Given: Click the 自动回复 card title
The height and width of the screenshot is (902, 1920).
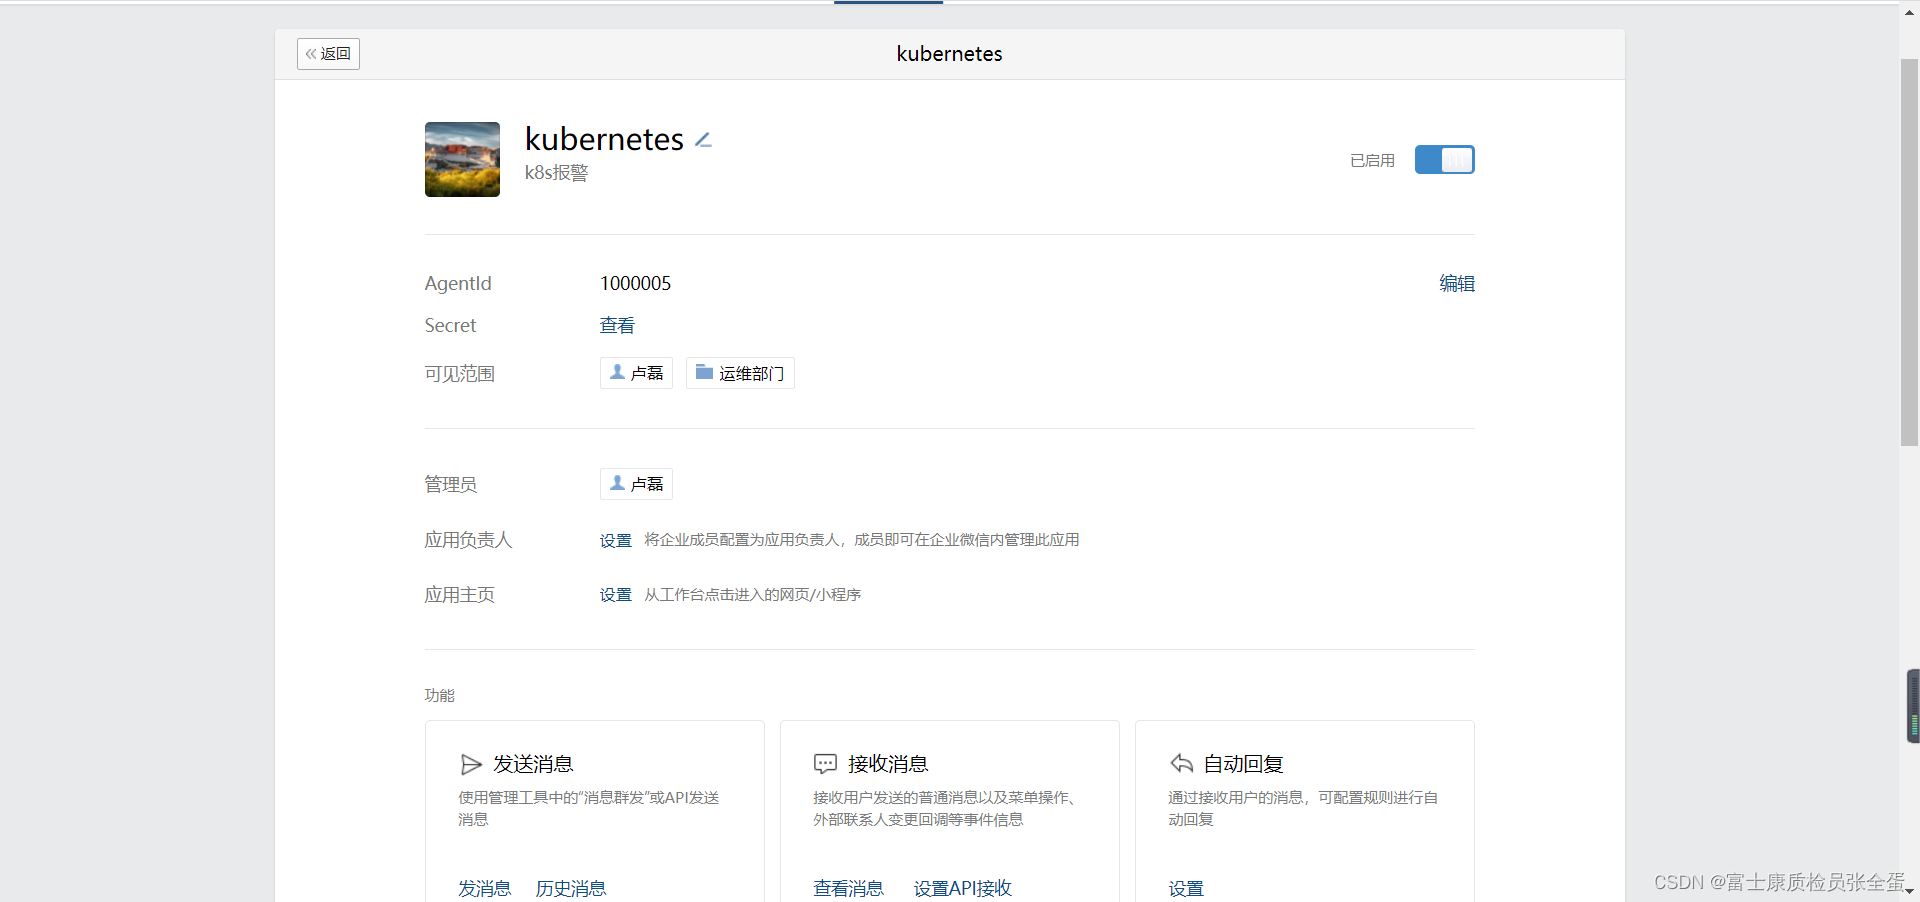Looking at the screenshot, I should [1243, 765].
